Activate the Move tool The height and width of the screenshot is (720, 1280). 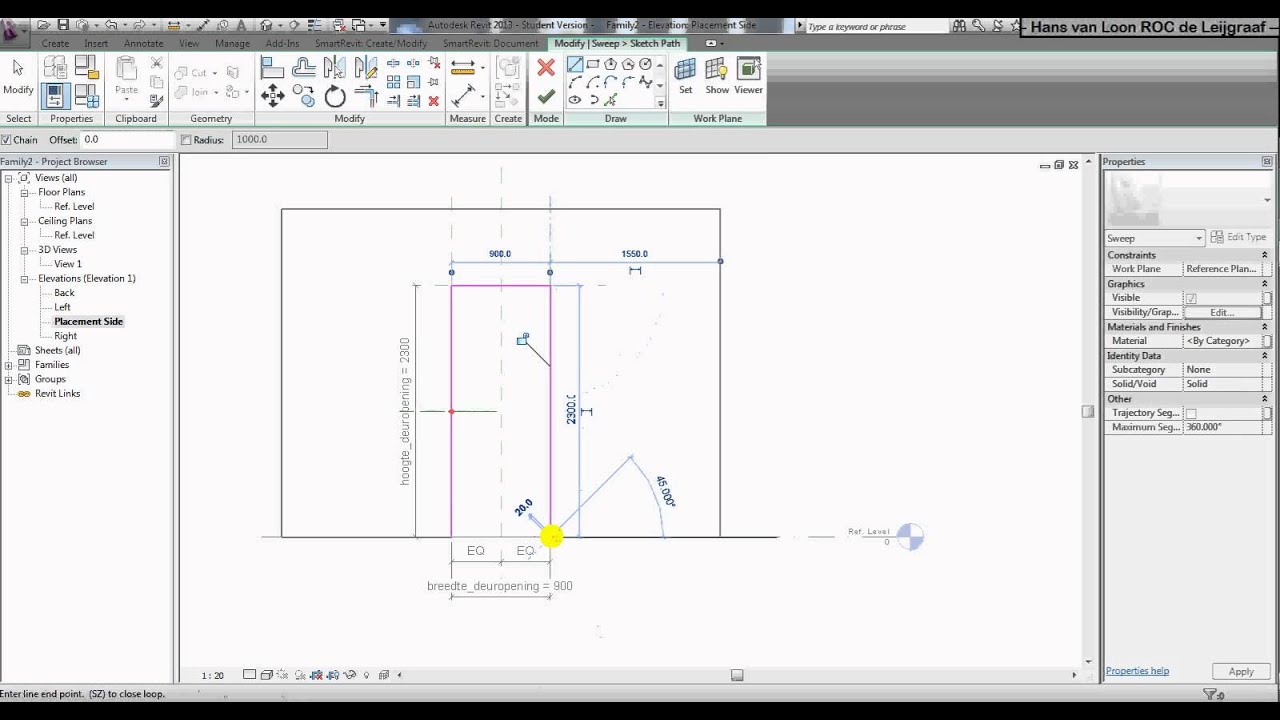coord(272,96)
